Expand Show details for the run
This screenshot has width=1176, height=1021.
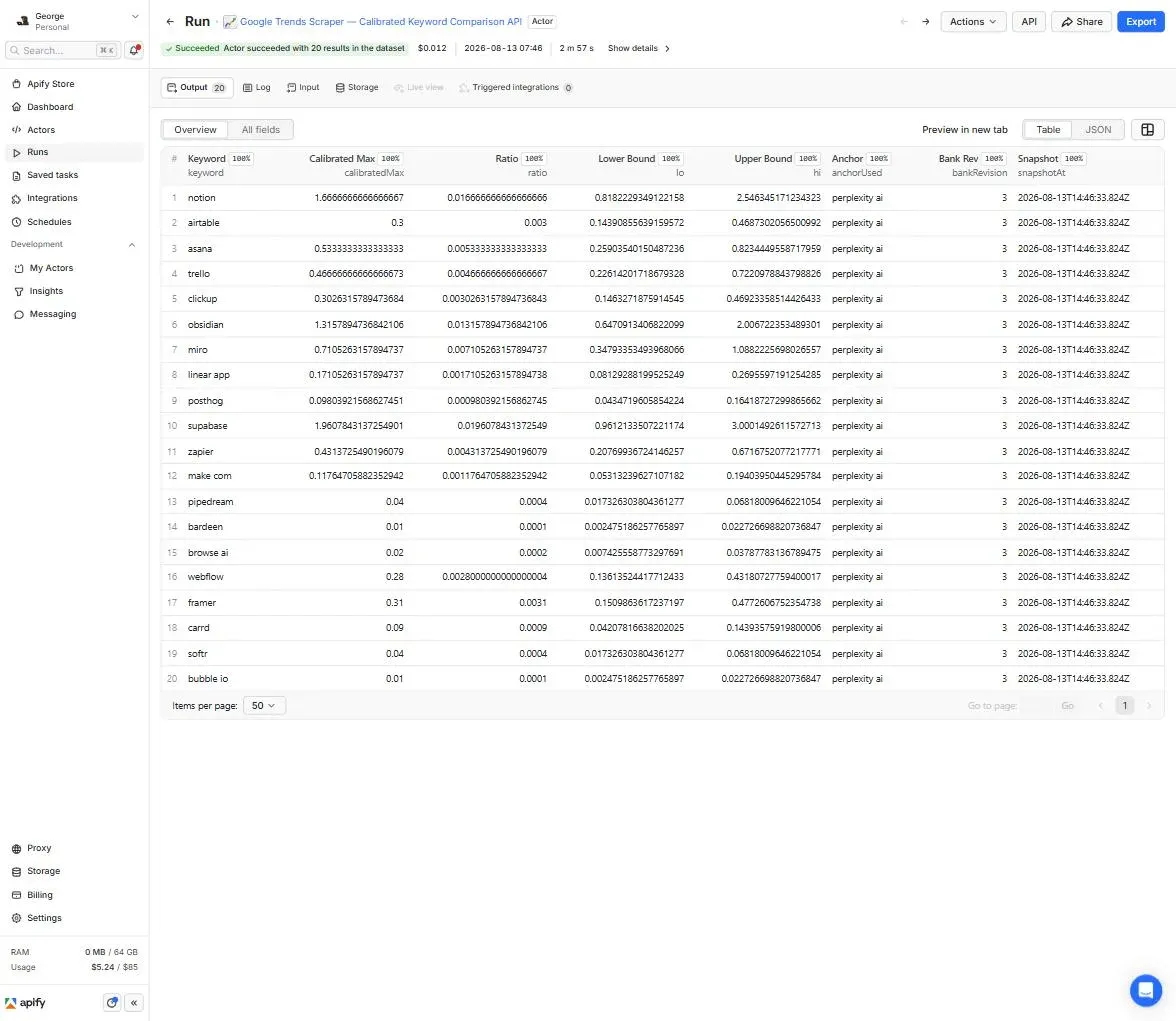tap(638, 48)
